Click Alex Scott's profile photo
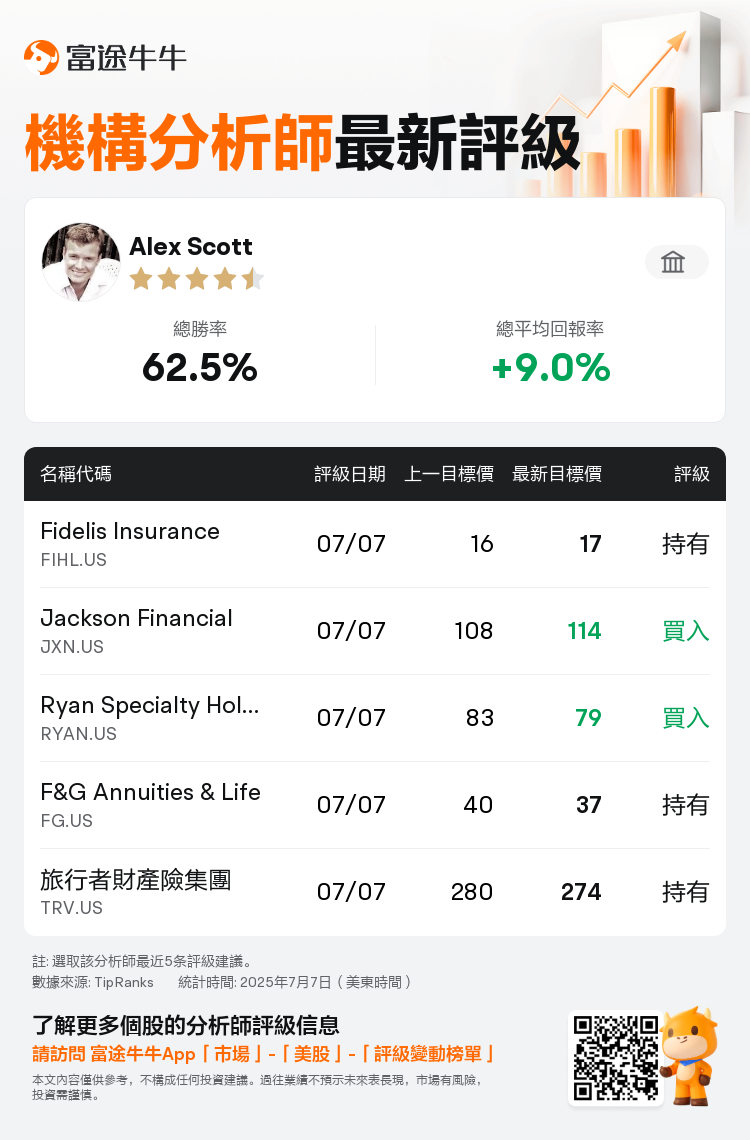This screenshot has height=1140, width=750. click(81, 262)
